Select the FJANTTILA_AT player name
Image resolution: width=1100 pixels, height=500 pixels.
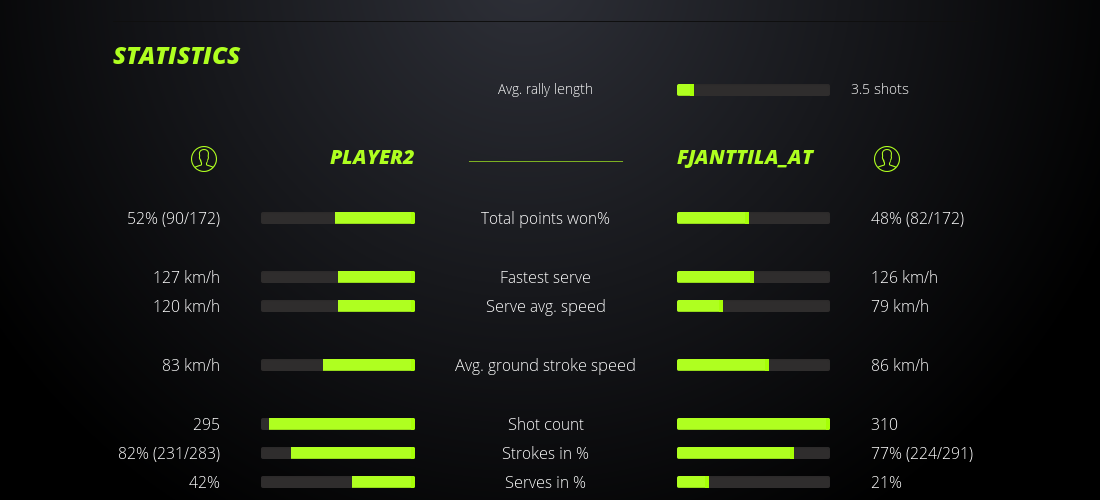(745, 158)
